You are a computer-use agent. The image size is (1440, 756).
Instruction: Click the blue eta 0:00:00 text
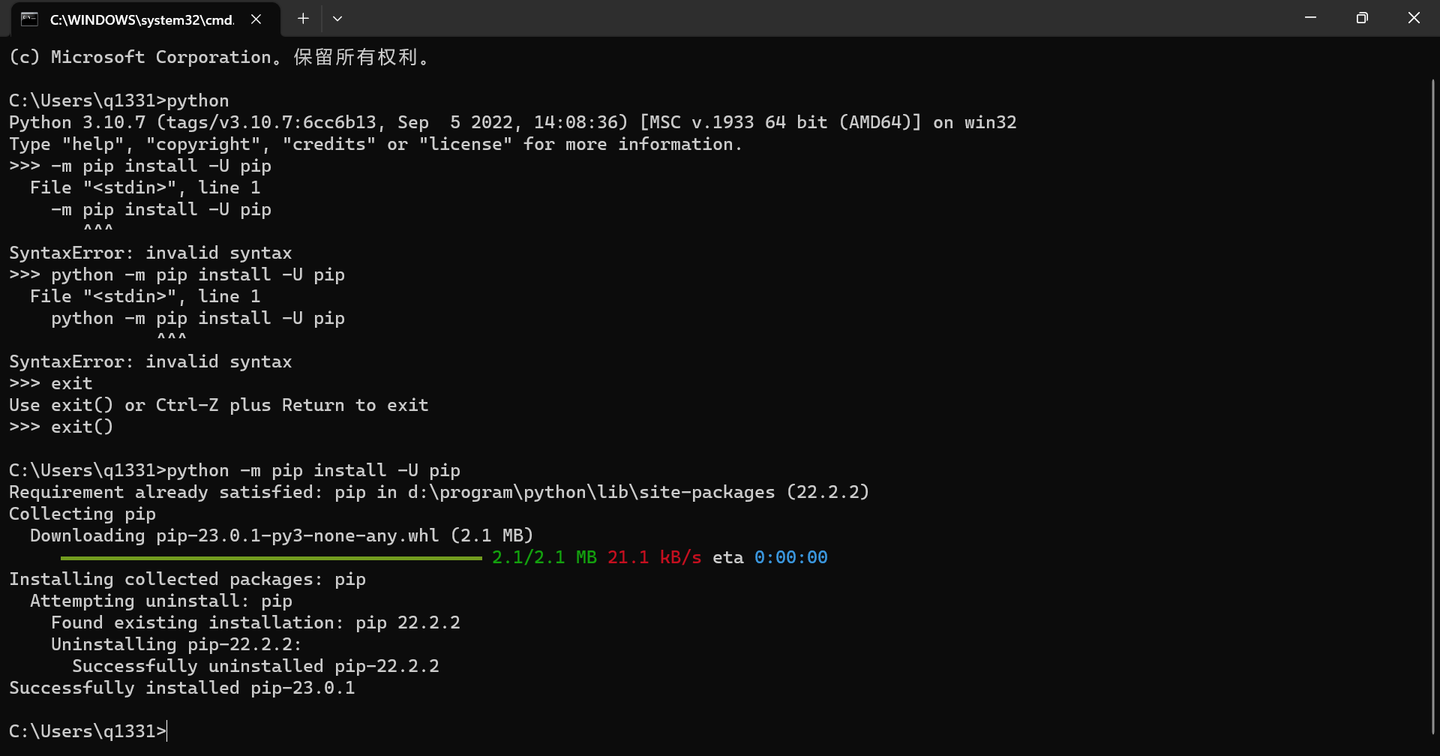(x=791, y=557)
